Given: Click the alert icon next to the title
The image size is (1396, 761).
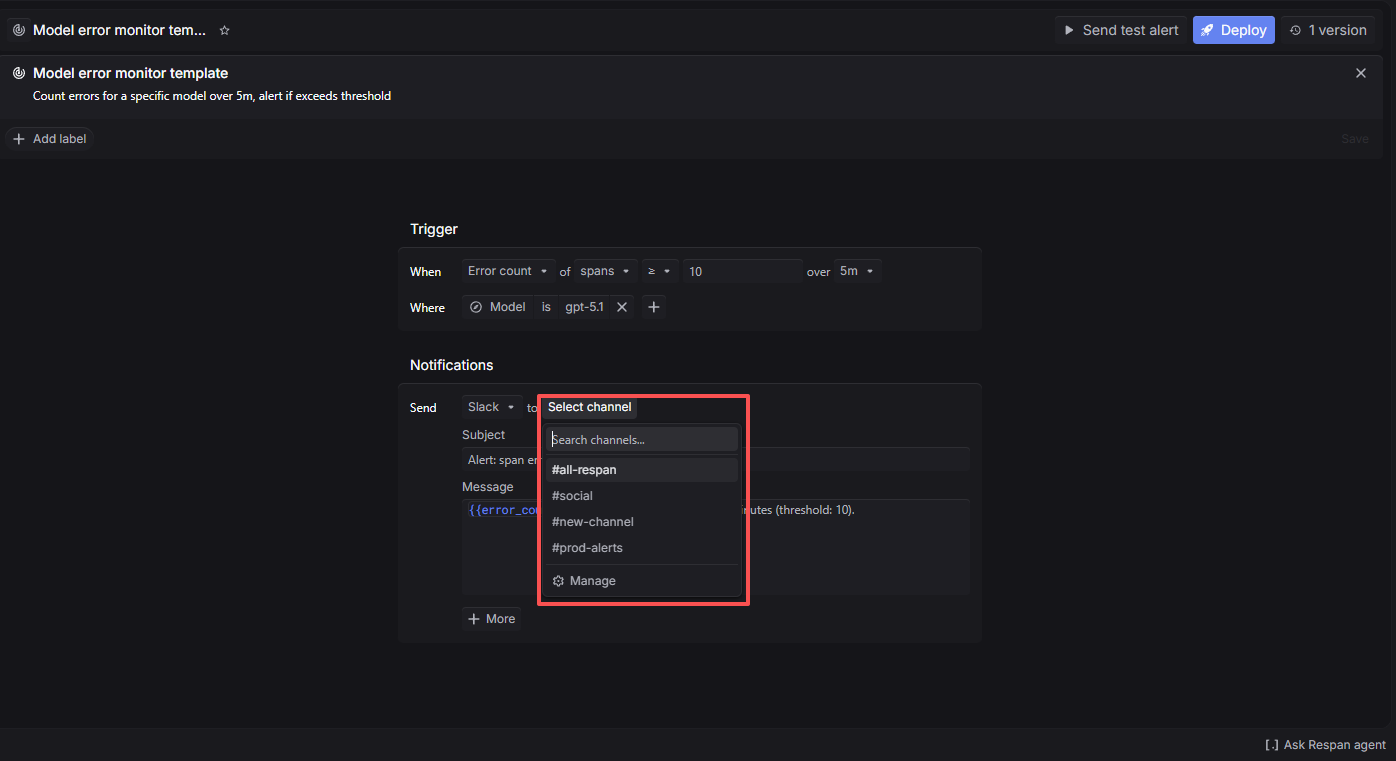Looking at the screenshot, I should (x=18, y=30).
